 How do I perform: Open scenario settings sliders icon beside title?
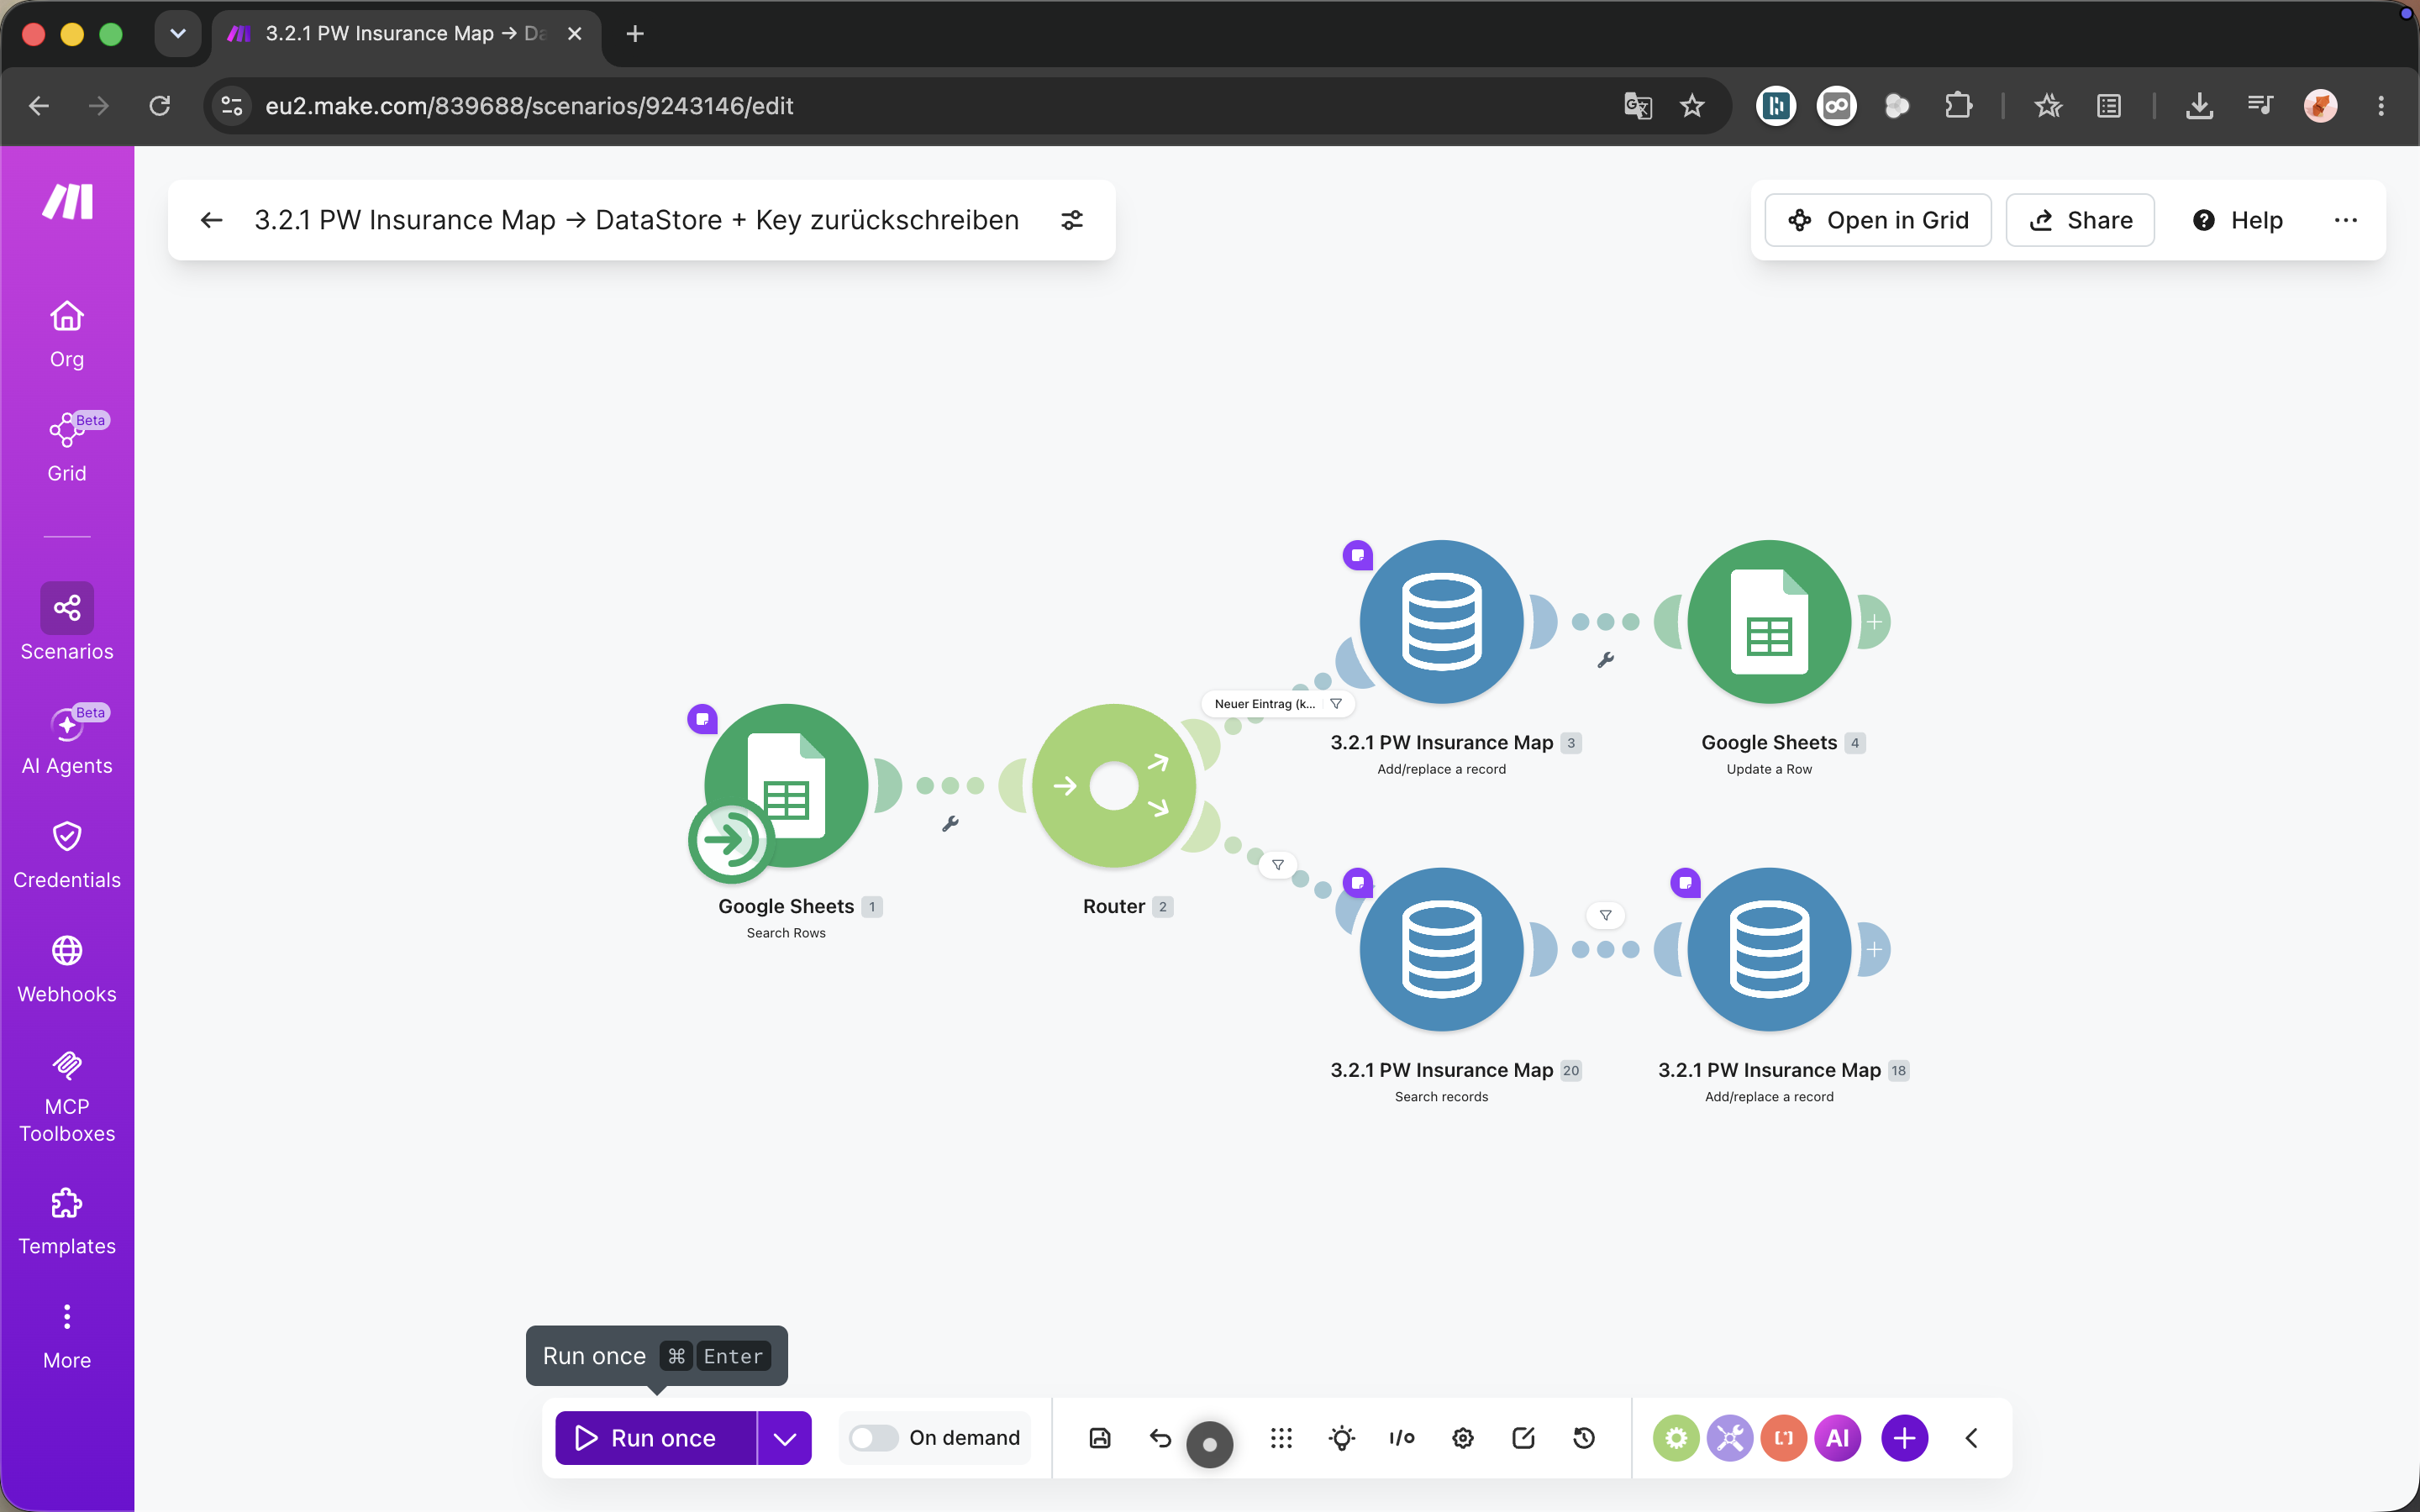tap(1072, 220)
